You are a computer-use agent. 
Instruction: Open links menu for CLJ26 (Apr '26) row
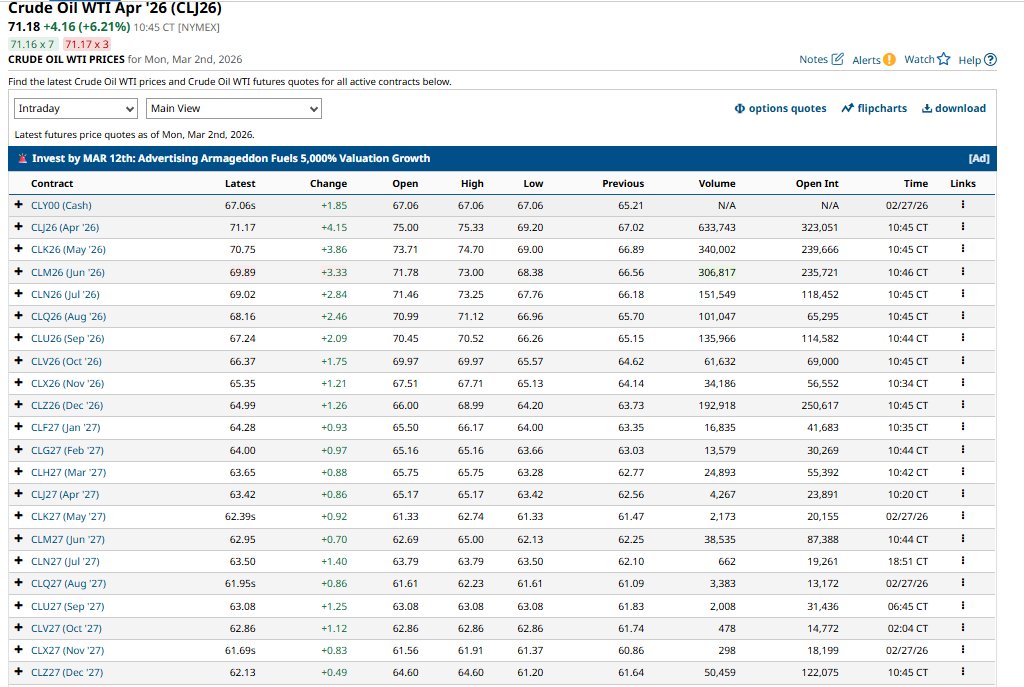[963, 227]
